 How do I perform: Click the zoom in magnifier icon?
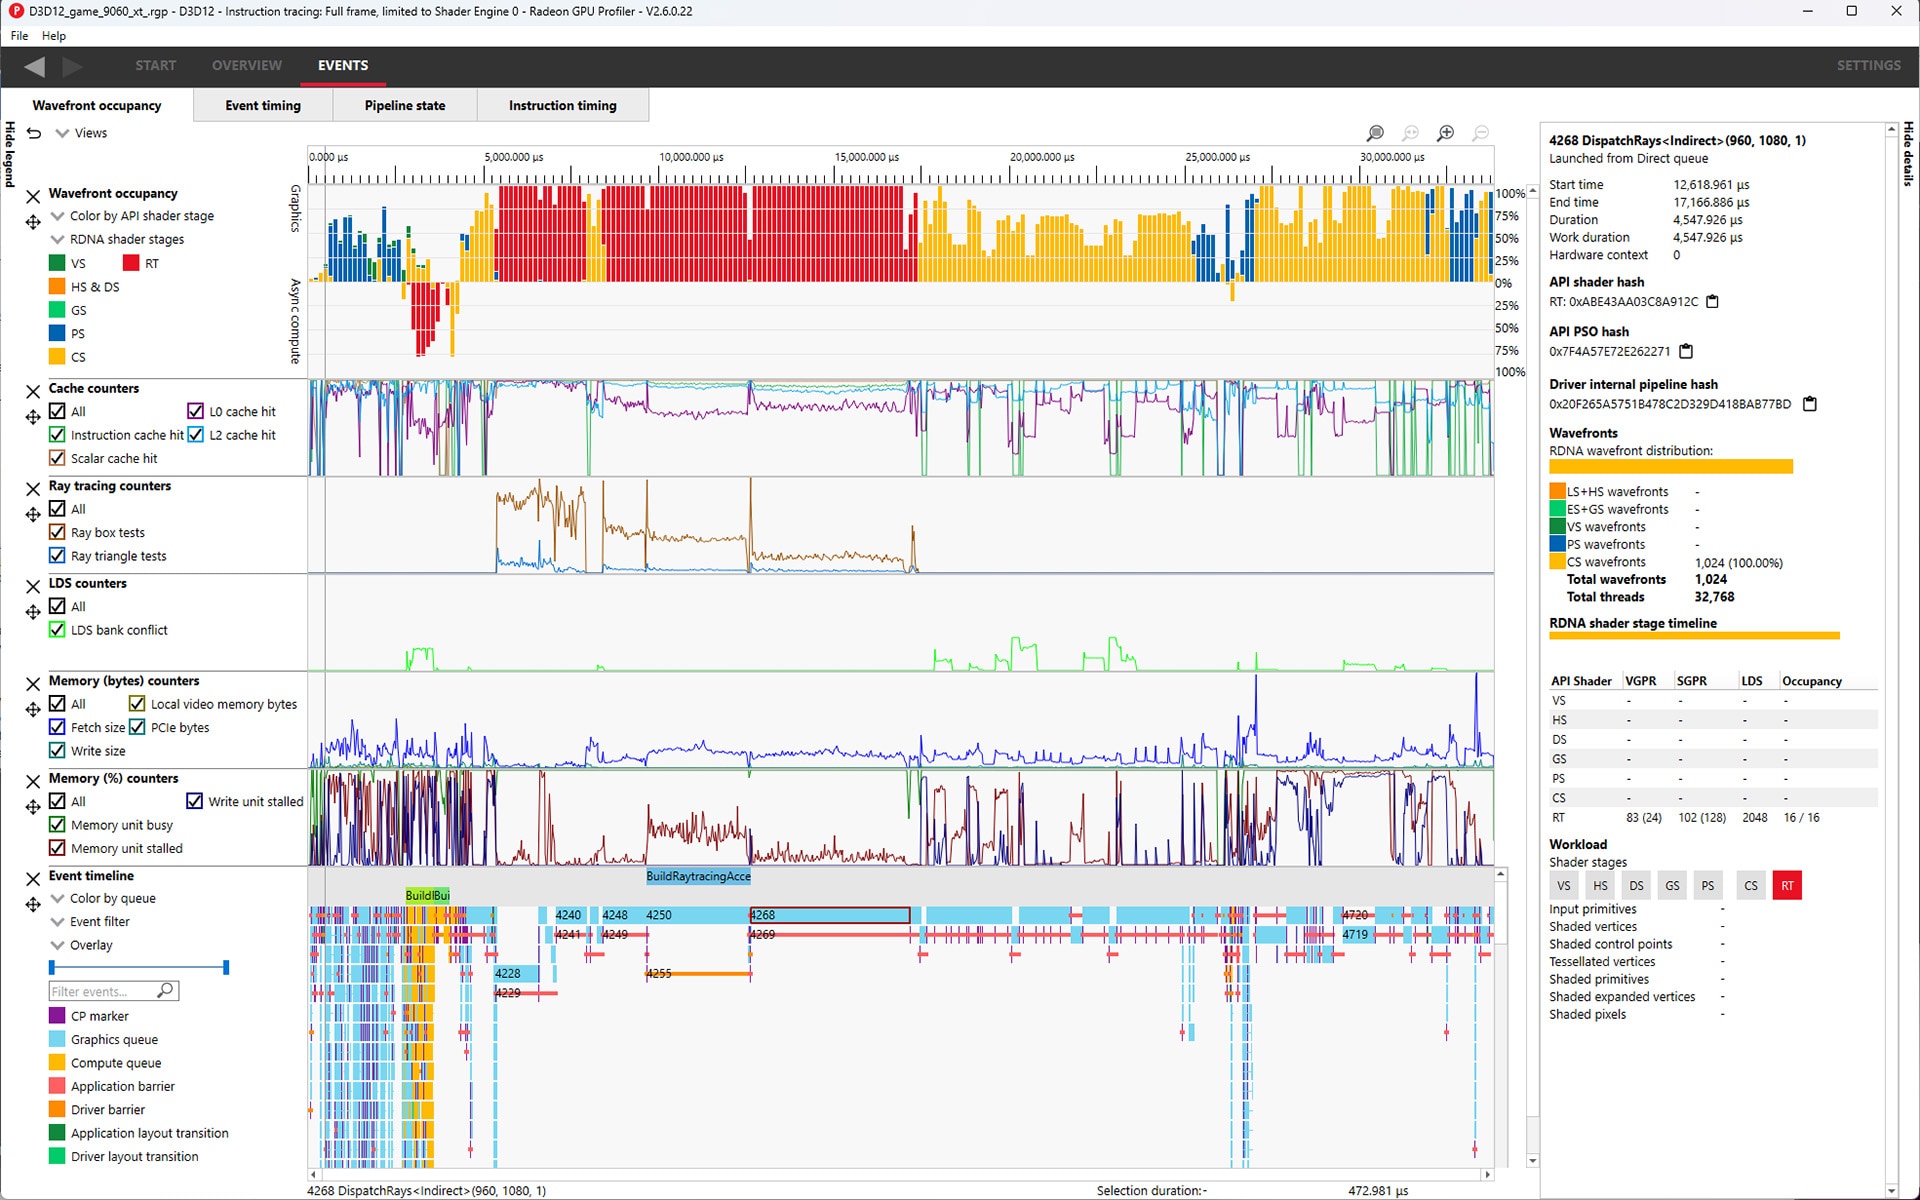[1445, 133]
